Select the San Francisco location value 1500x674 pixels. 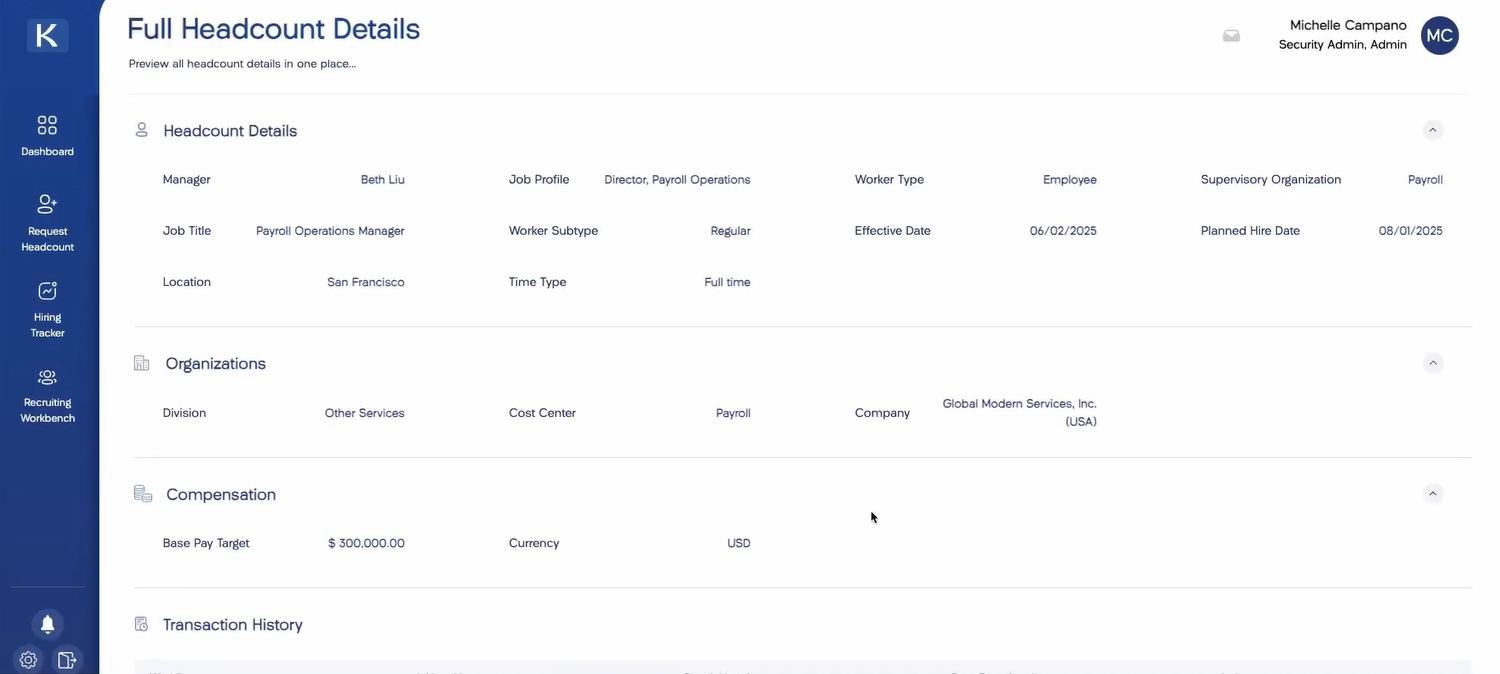point(366,282)
